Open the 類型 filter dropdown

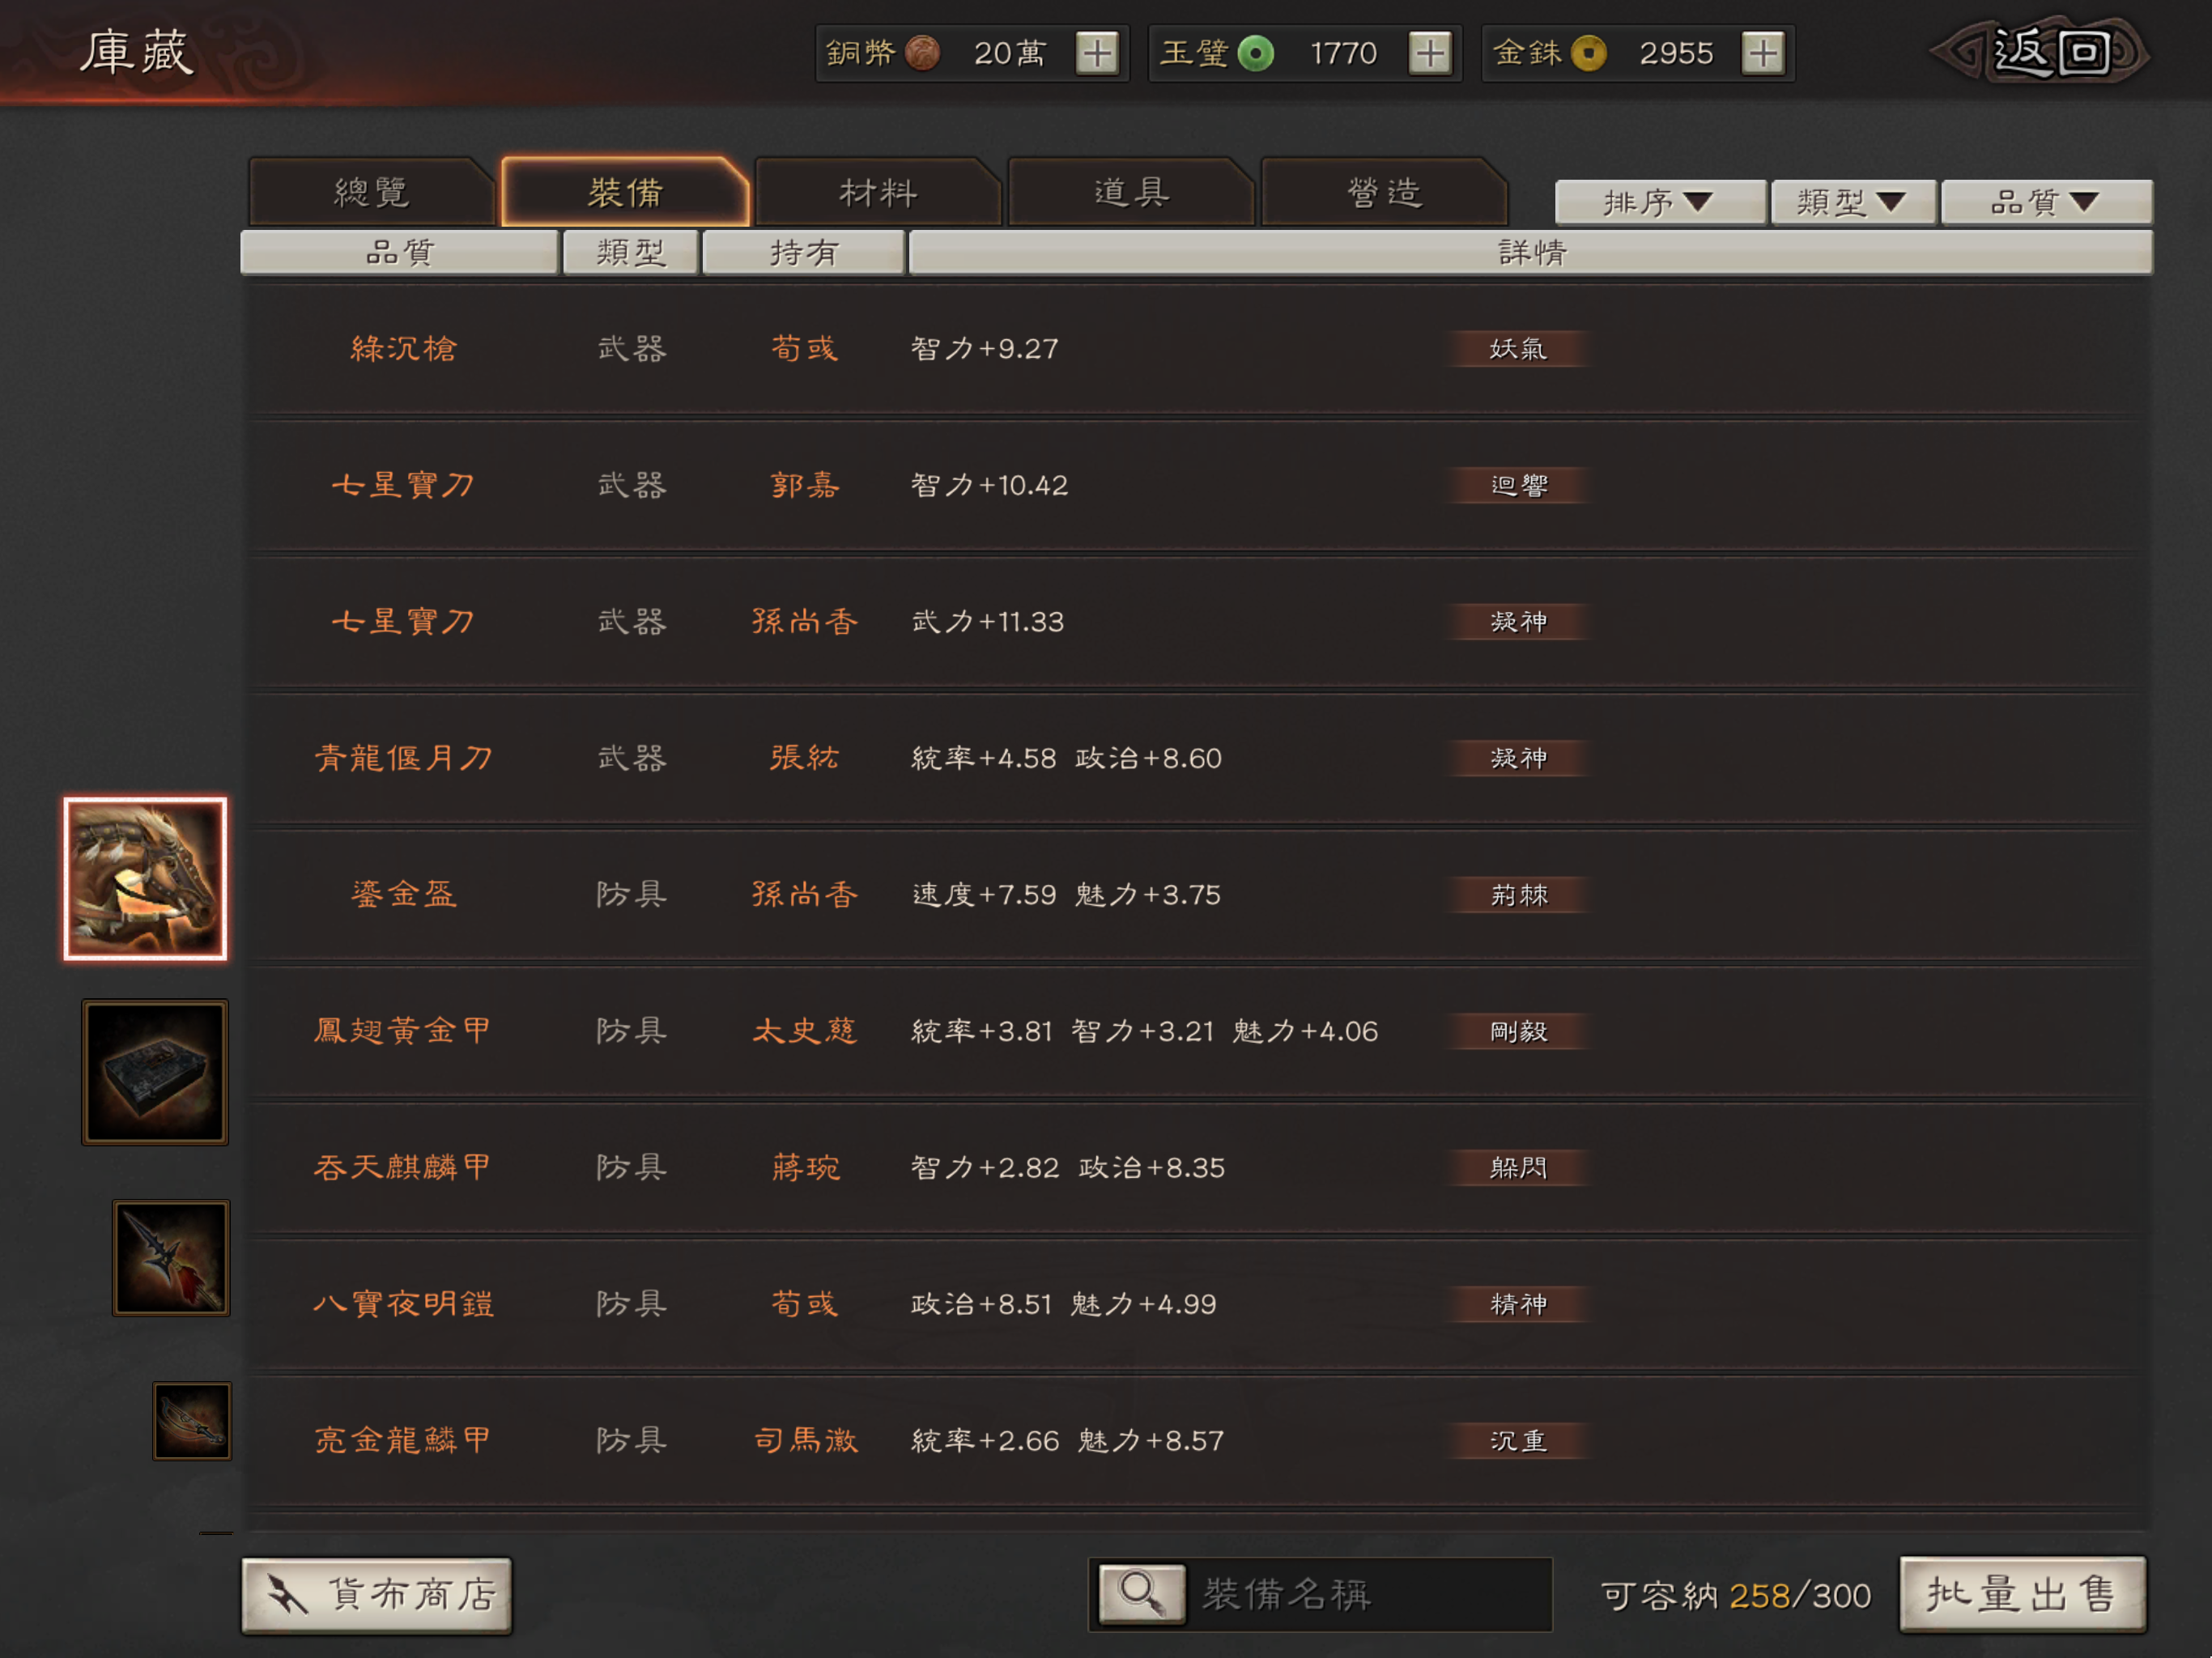[1853, 202]
